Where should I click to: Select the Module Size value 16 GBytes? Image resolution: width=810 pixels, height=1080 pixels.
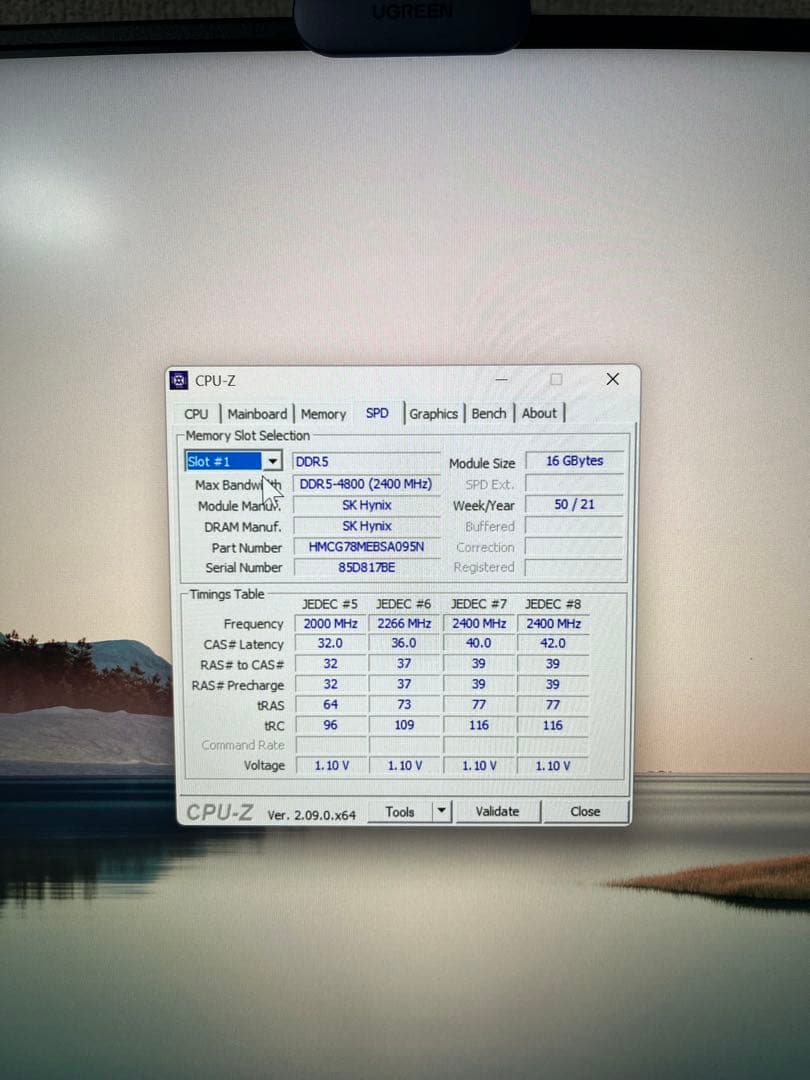573,461
